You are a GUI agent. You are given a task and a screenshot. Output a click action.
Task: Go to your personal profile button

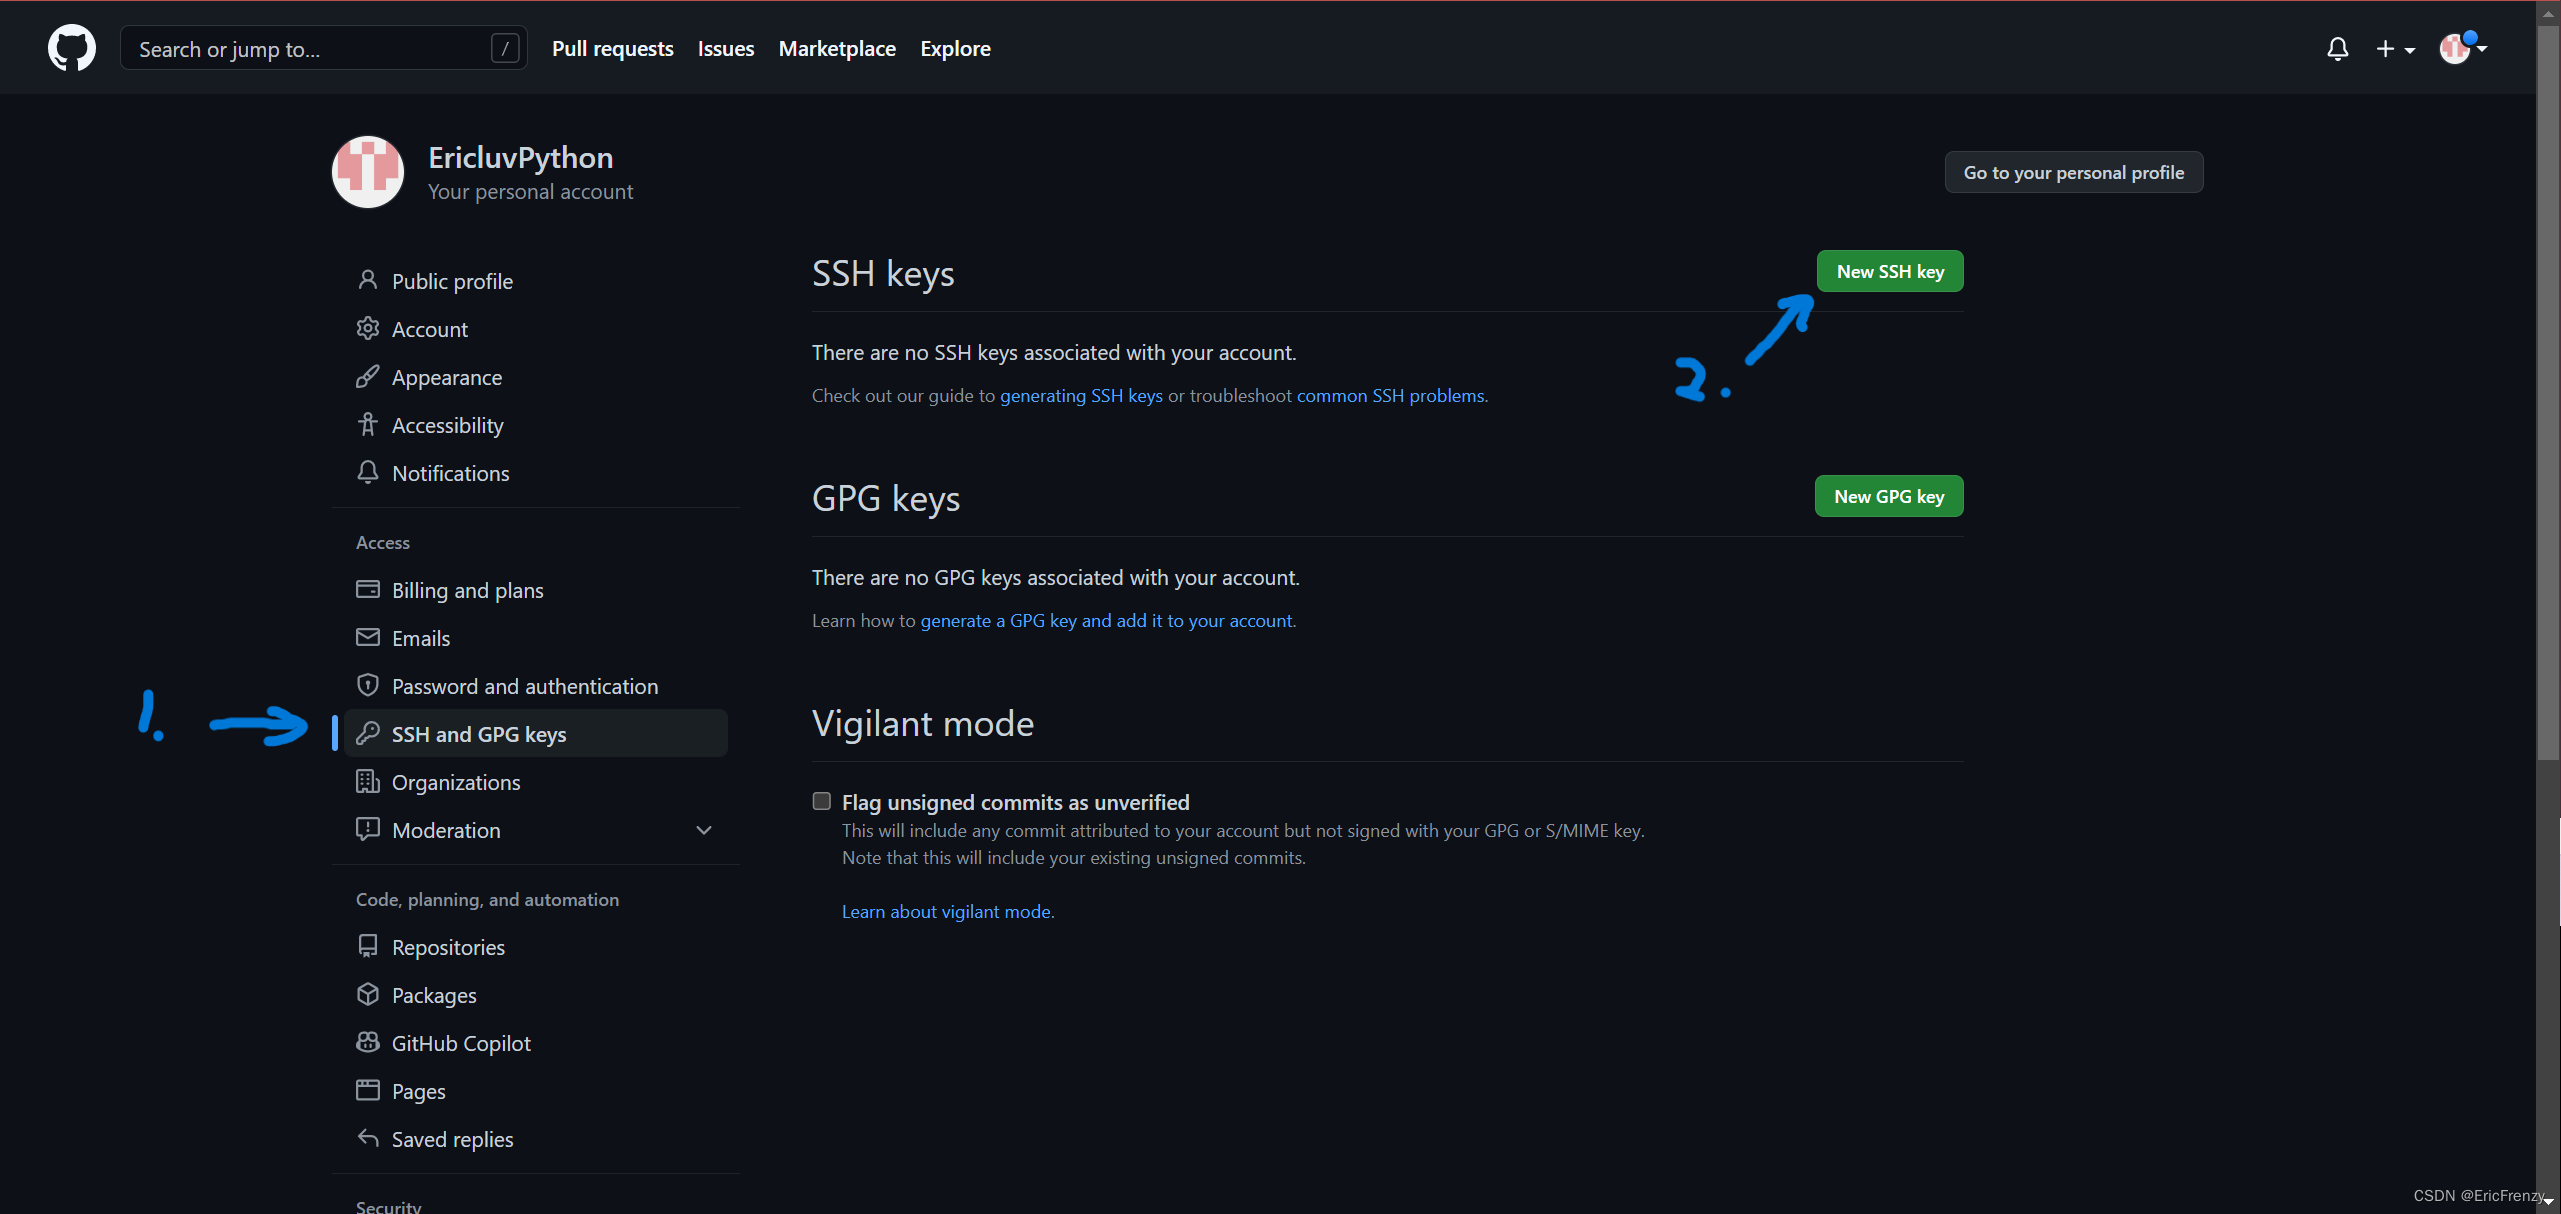(2073, 172)
